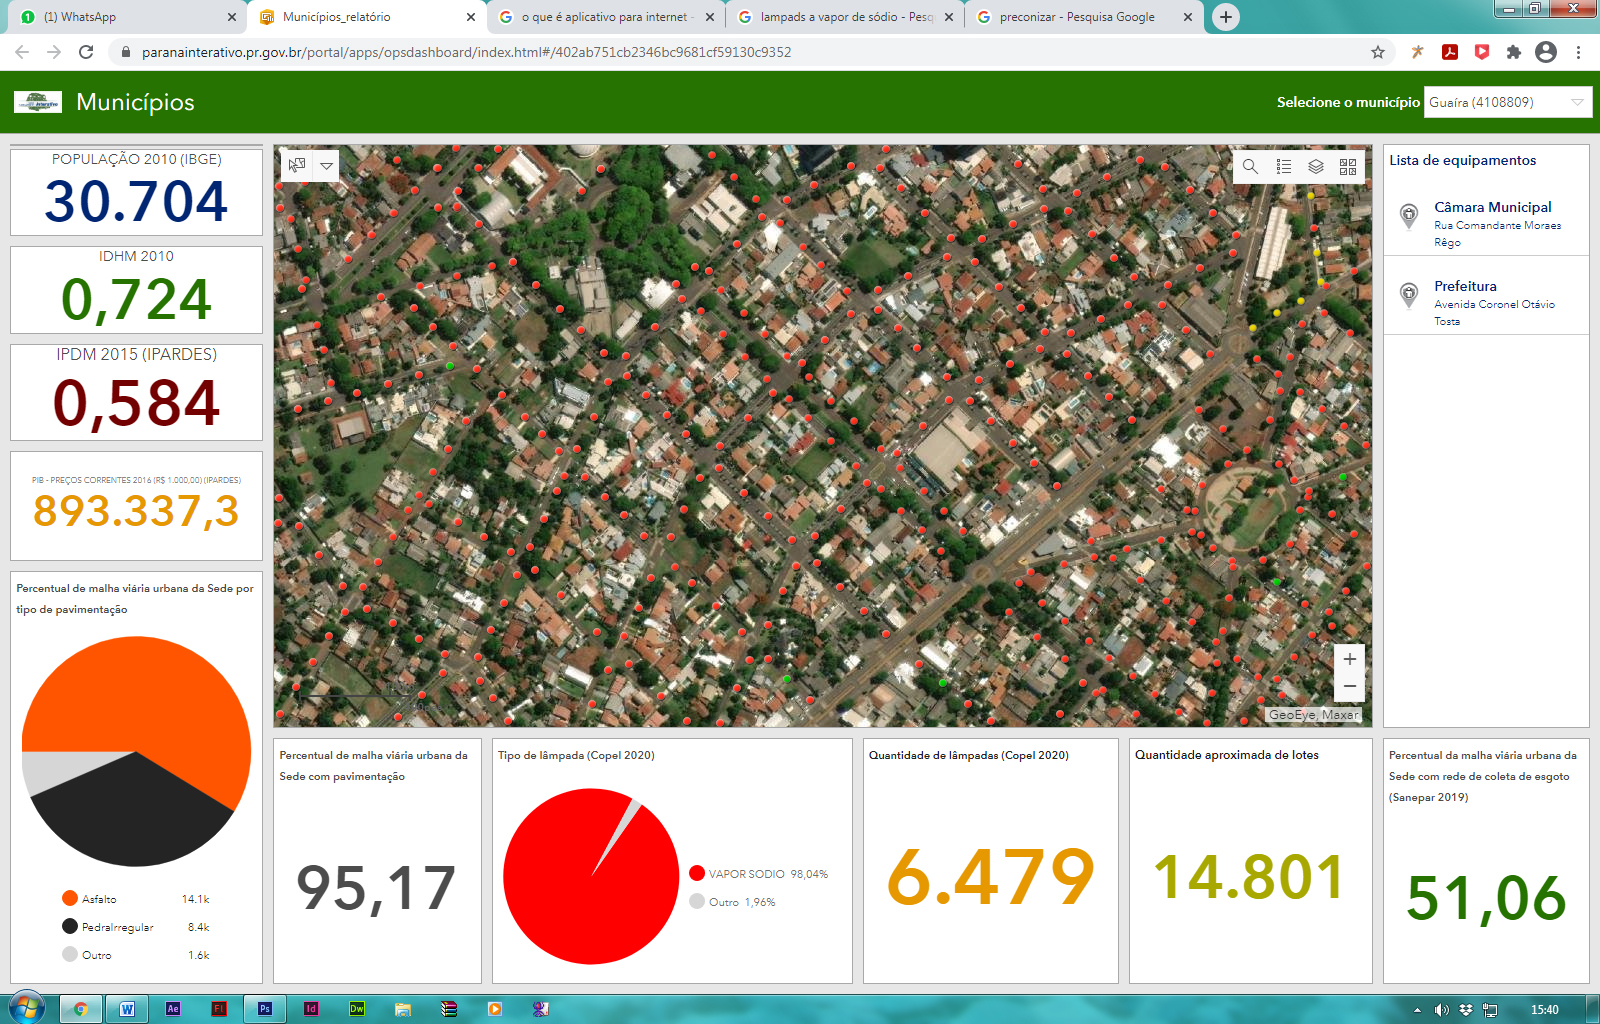Click the orange Asfalto legend swatch
This screenshot has width=1600, height=1024.
[70, 898]
